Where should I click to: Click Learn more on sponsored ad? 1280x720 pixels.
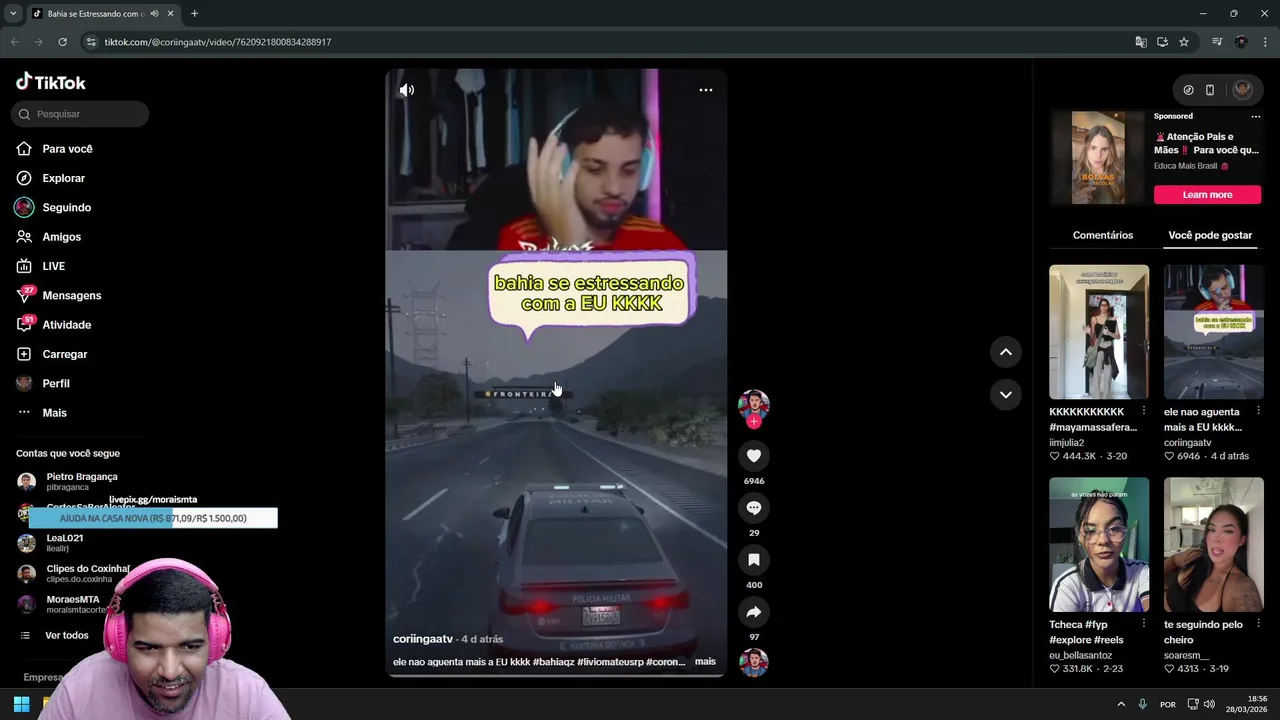pyautogui.click(x=1207, y=195)
